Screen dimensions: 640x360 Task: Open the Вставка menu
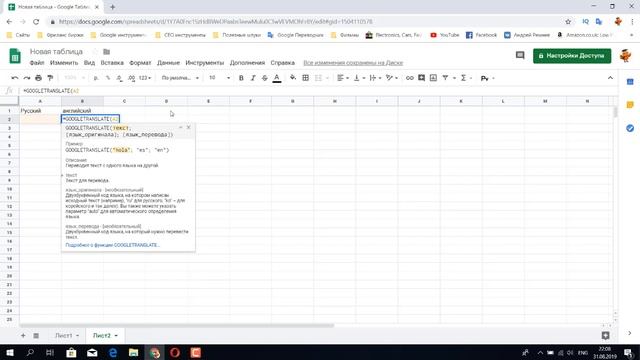pos(112,63)
